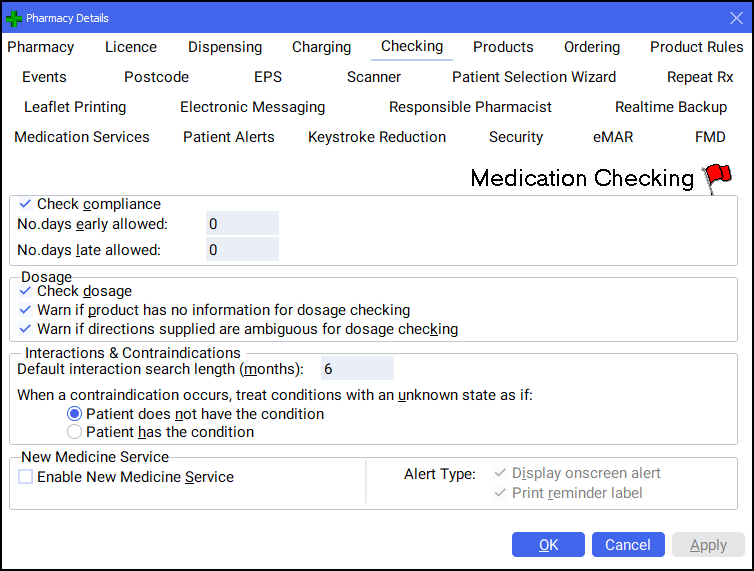The width and height of the screenshot is (754, 571).
Task: Select the Realtime Backup tab
Action: click(x=671, y=107)
